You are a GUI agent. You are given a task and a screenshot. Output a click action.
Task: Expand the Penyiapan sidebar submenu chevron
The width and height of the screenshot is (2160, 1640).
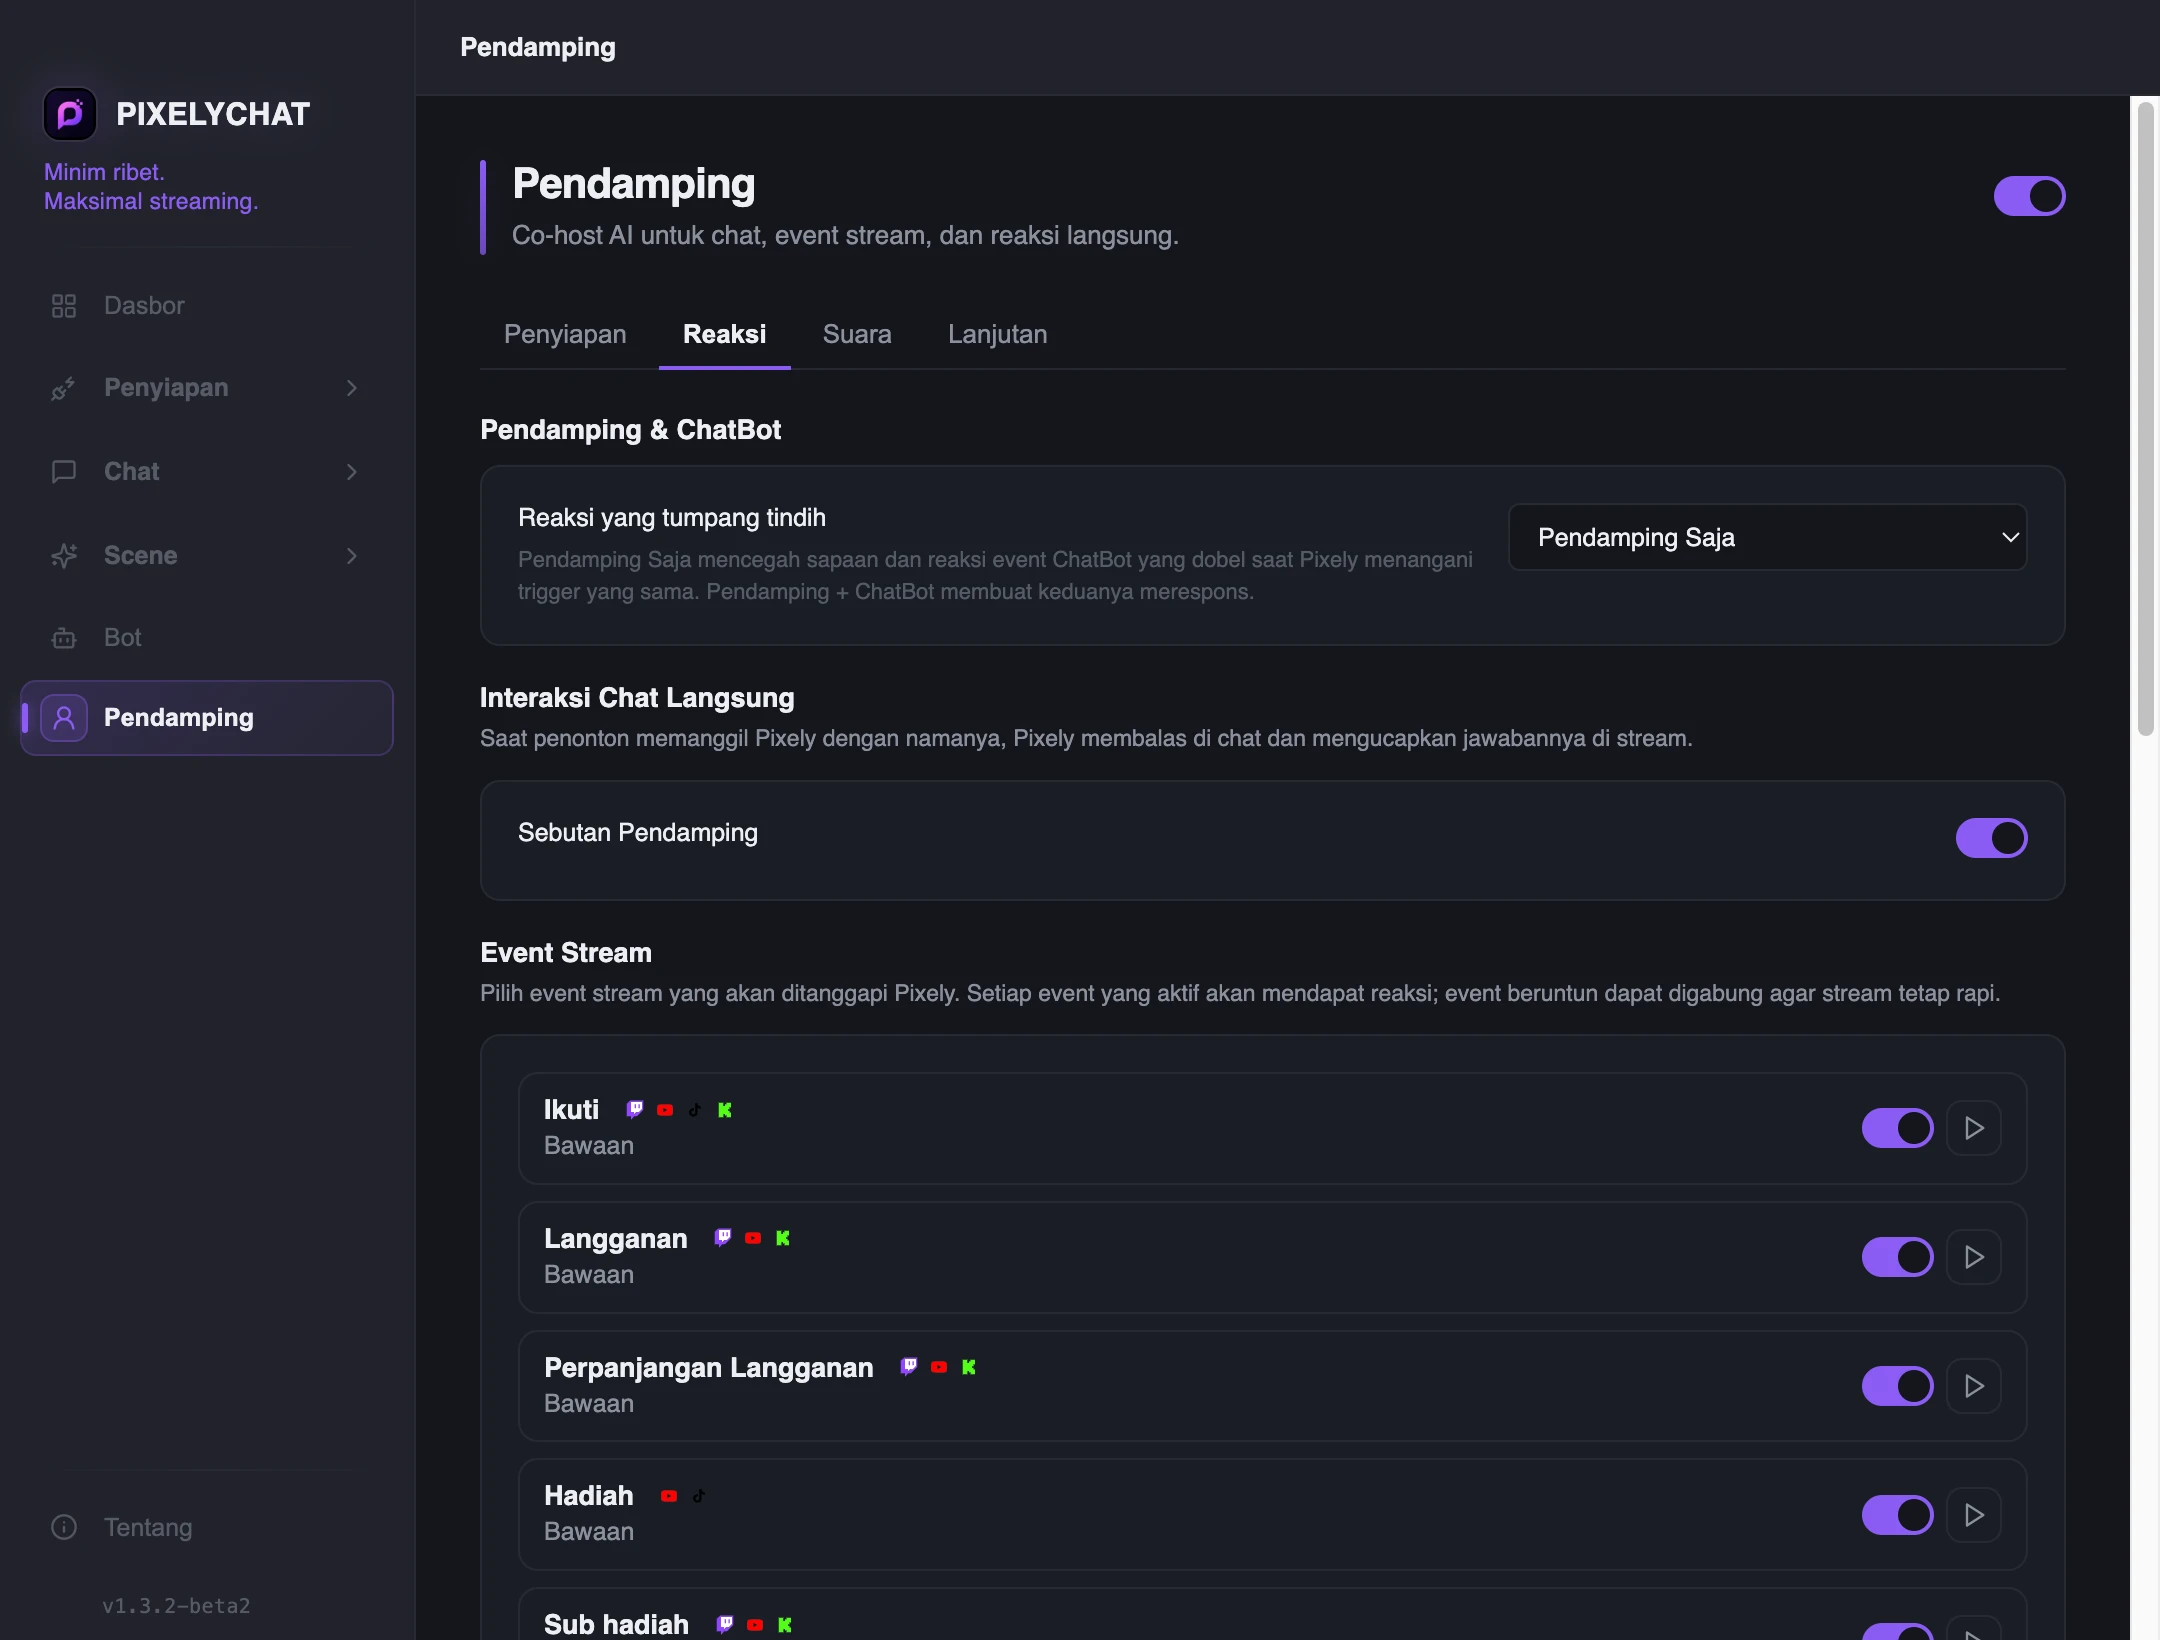pyautogui.click(x=352, y=388)
